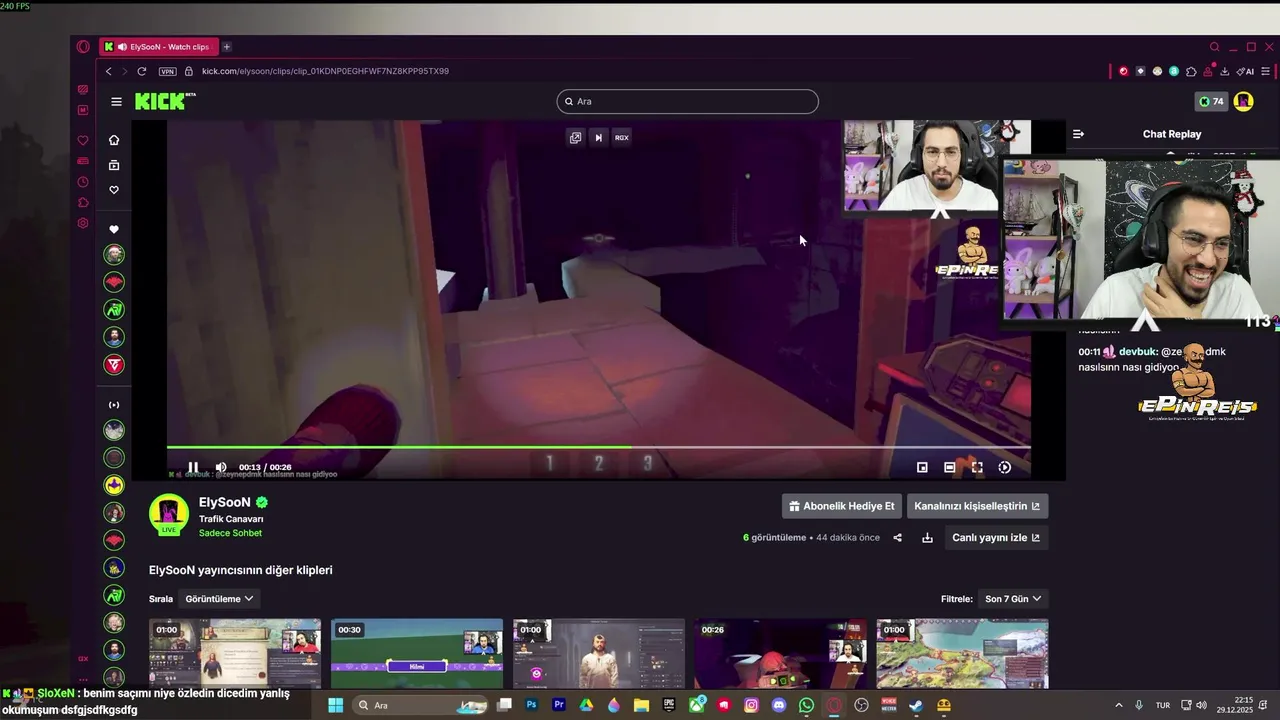Click the kick.com clip URL field
Image resolution: width=1280 pixels, height=720 pixels.
325,71
